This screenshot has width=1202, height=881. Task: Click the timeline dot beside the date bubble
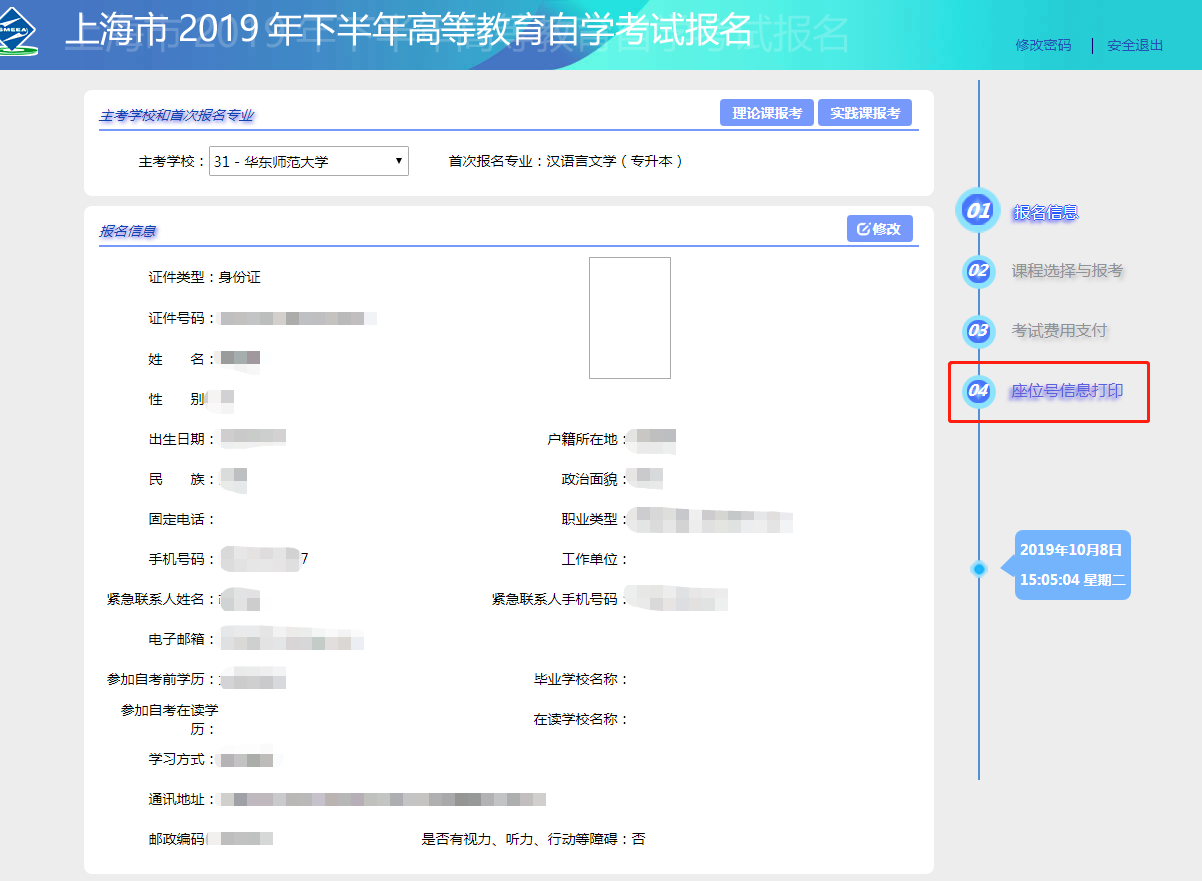pyautogui.click(x=977, y=567)
